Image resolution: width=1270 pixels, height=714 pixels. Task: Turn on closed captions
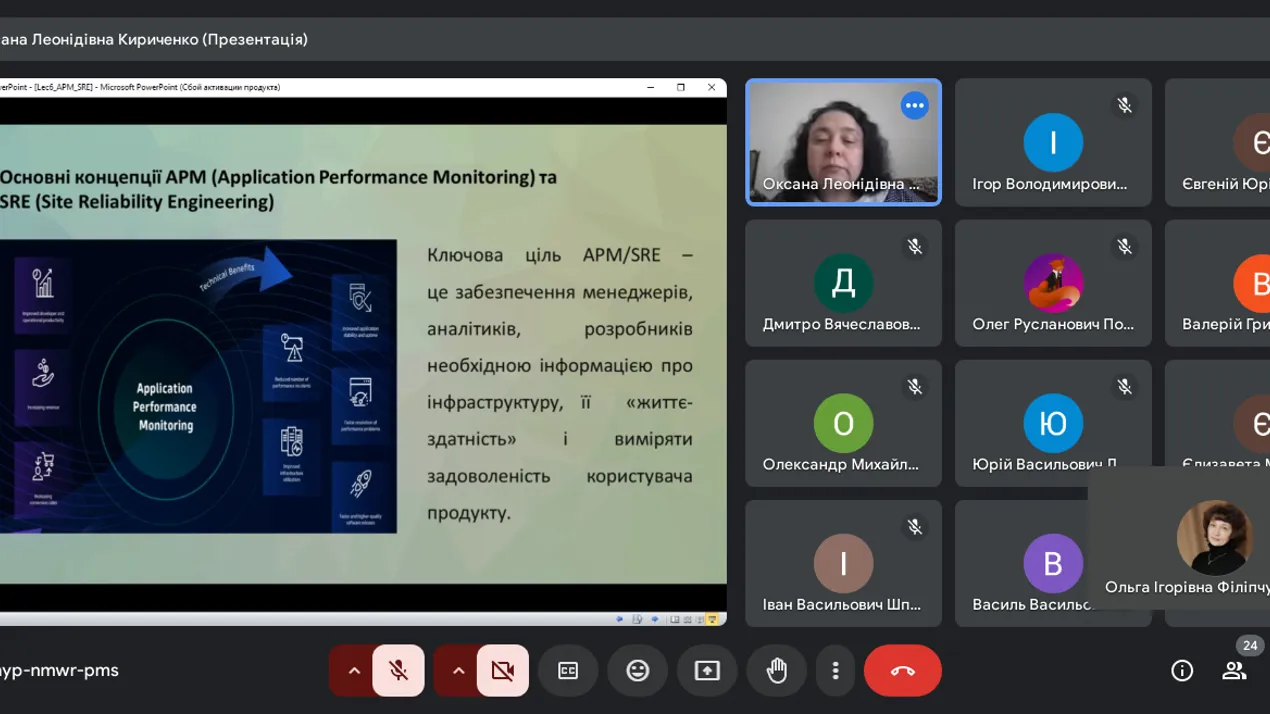[x=568, y=671]
